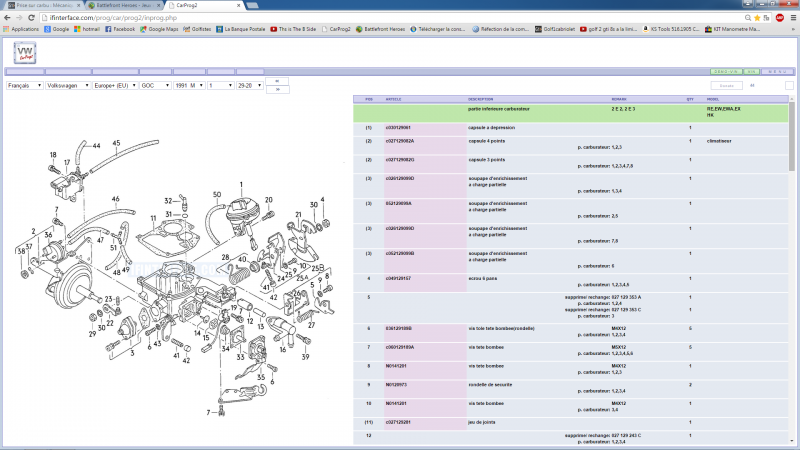Open the Google bookmark
Image resolution: width=800 pixels, height=450 pixels.
(57, 29)
